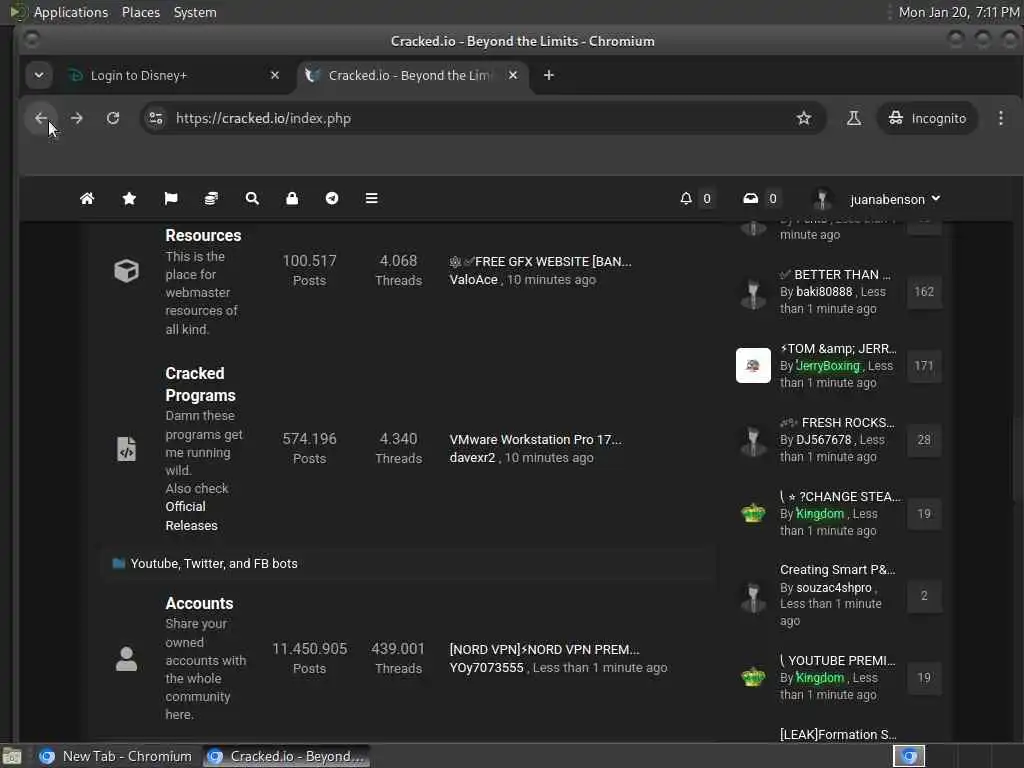Open FRESH ROCKS thread in sidebar
This screenshot has width=1024, height=768.
[x=838, y=423]
